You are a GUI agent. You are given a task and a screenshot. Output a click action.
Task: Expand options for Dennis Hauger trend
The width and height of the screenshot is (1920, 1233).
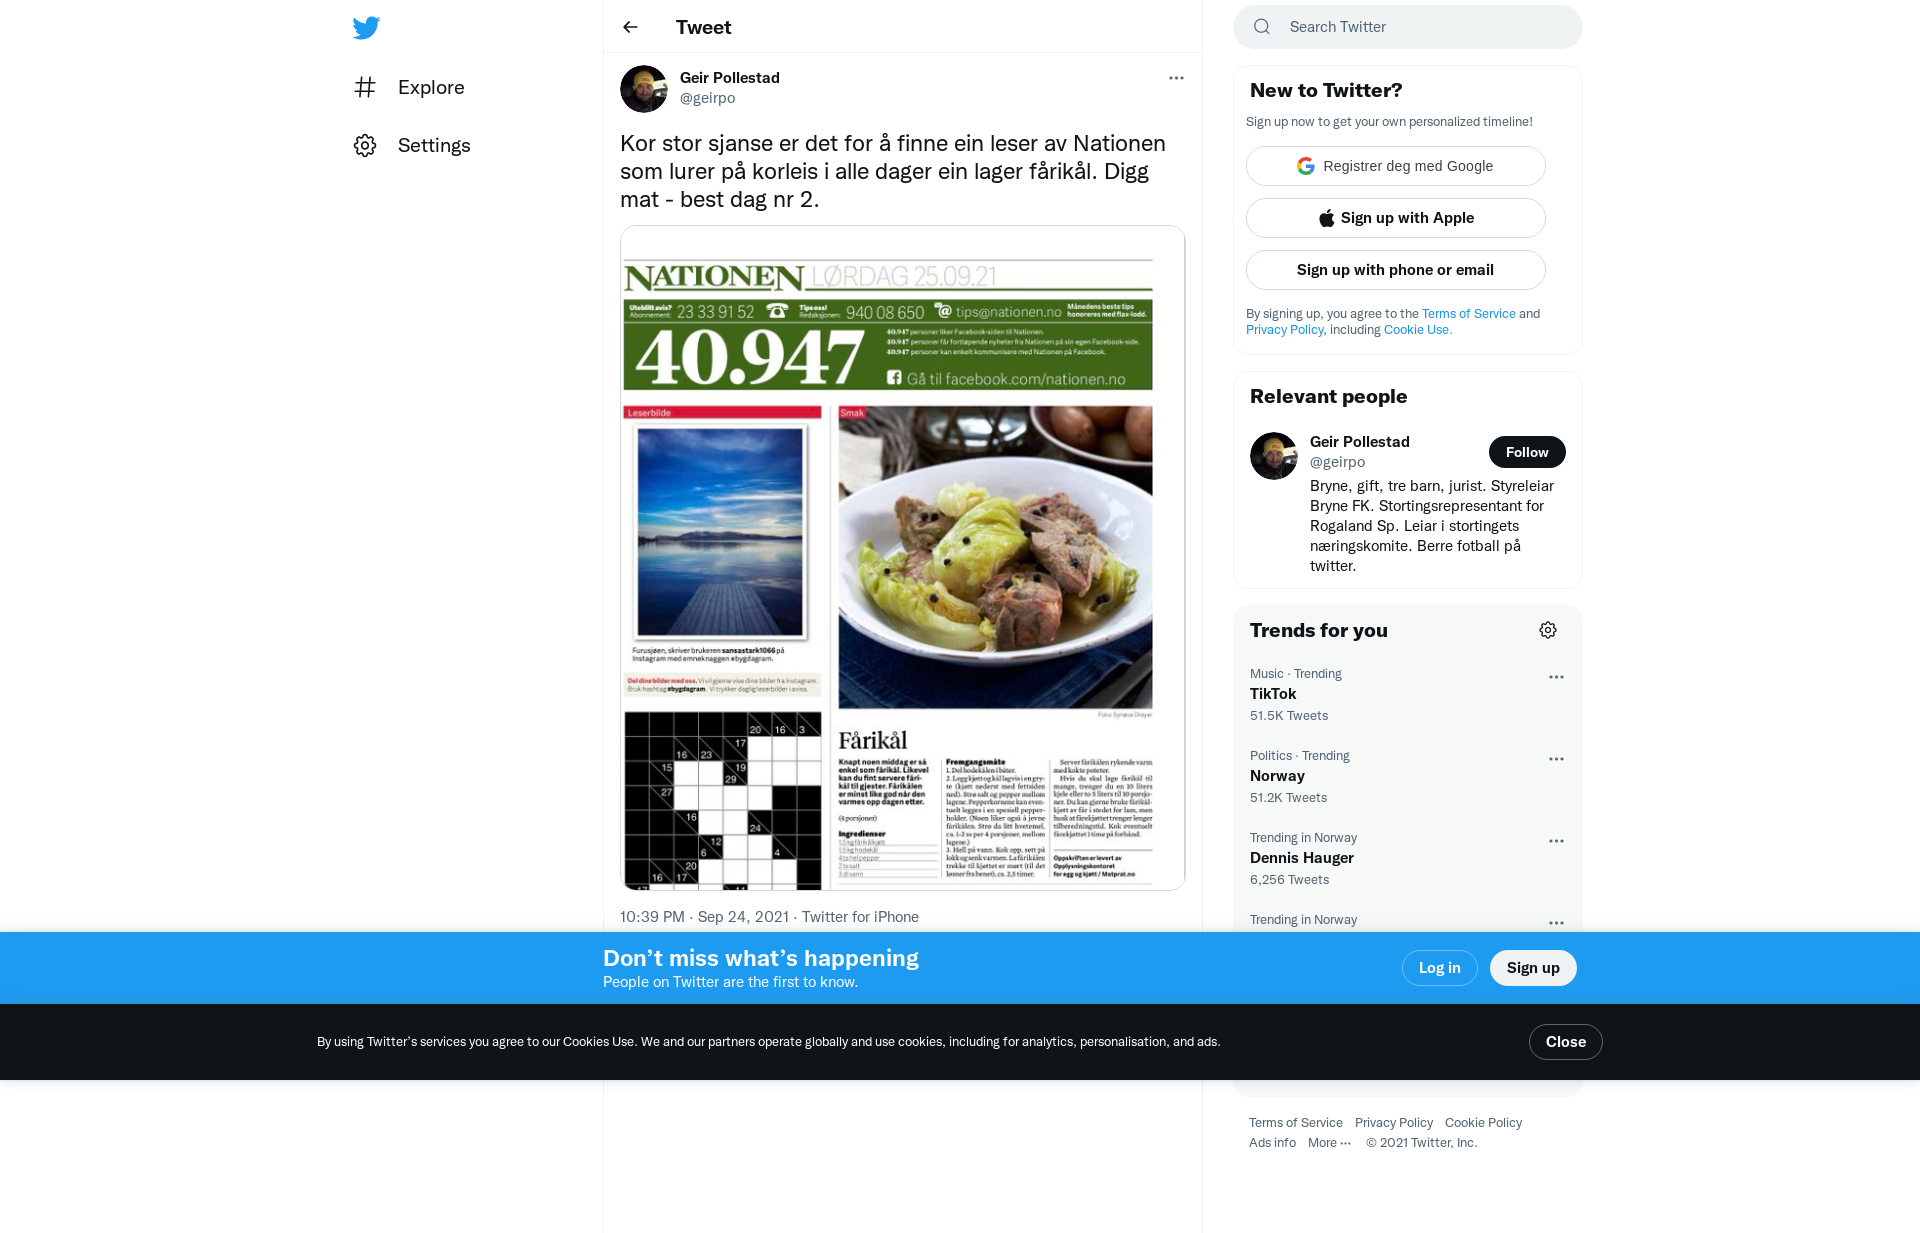tap(1556, 841)
